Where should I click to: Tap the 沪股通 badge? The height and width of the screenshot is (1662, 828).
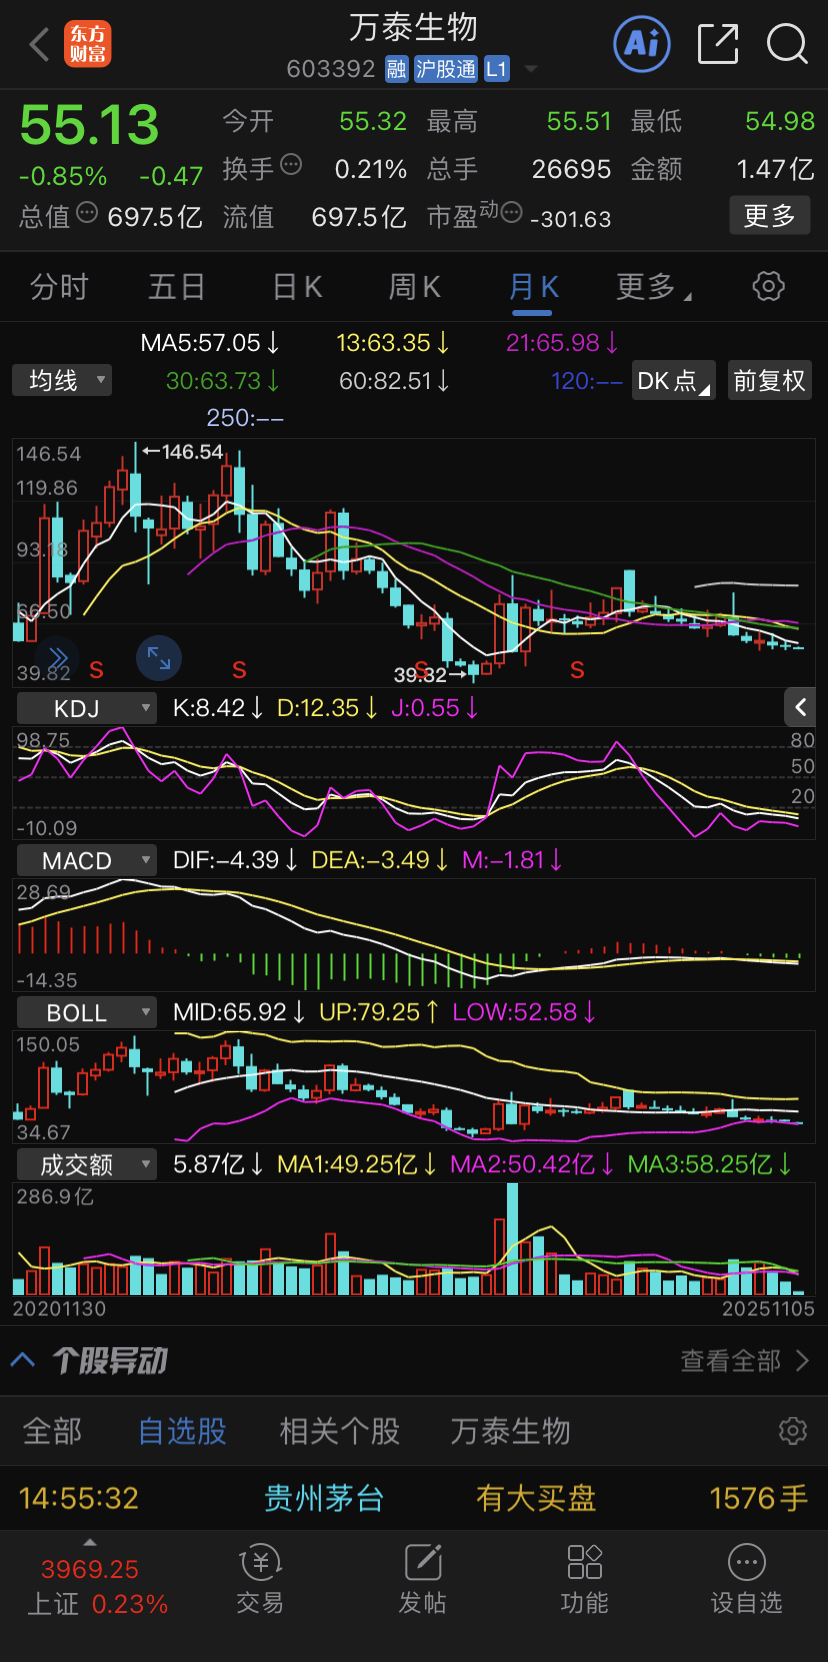click(446, 69)
